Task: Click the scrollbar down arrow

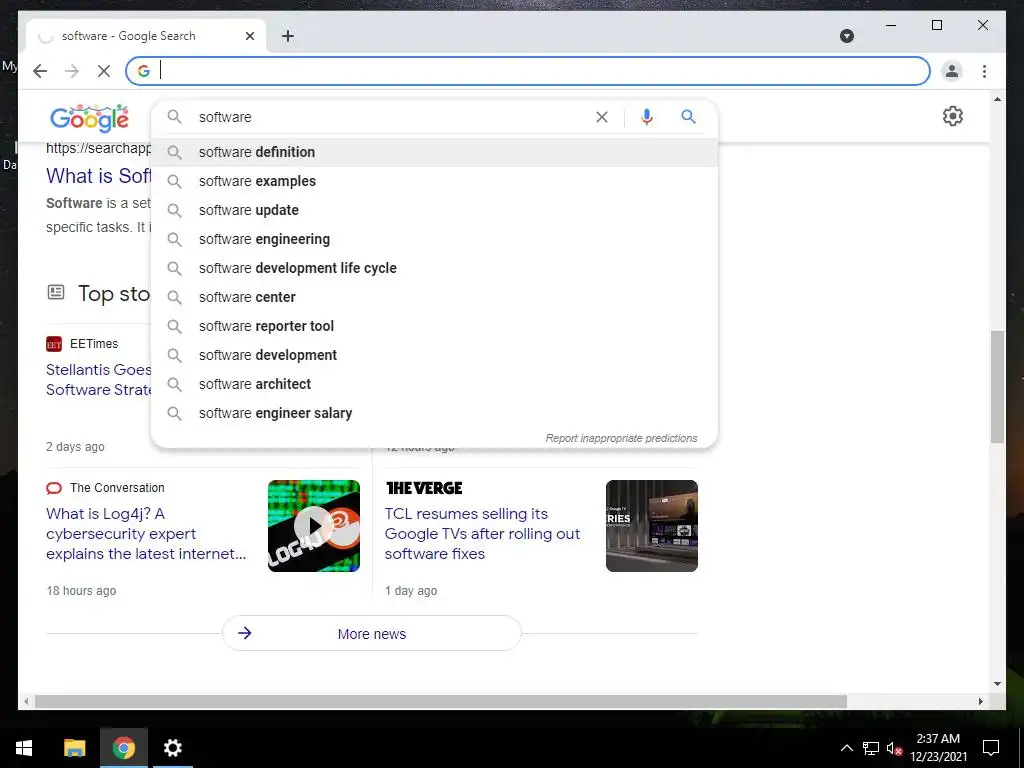Action: coord(997,684)
